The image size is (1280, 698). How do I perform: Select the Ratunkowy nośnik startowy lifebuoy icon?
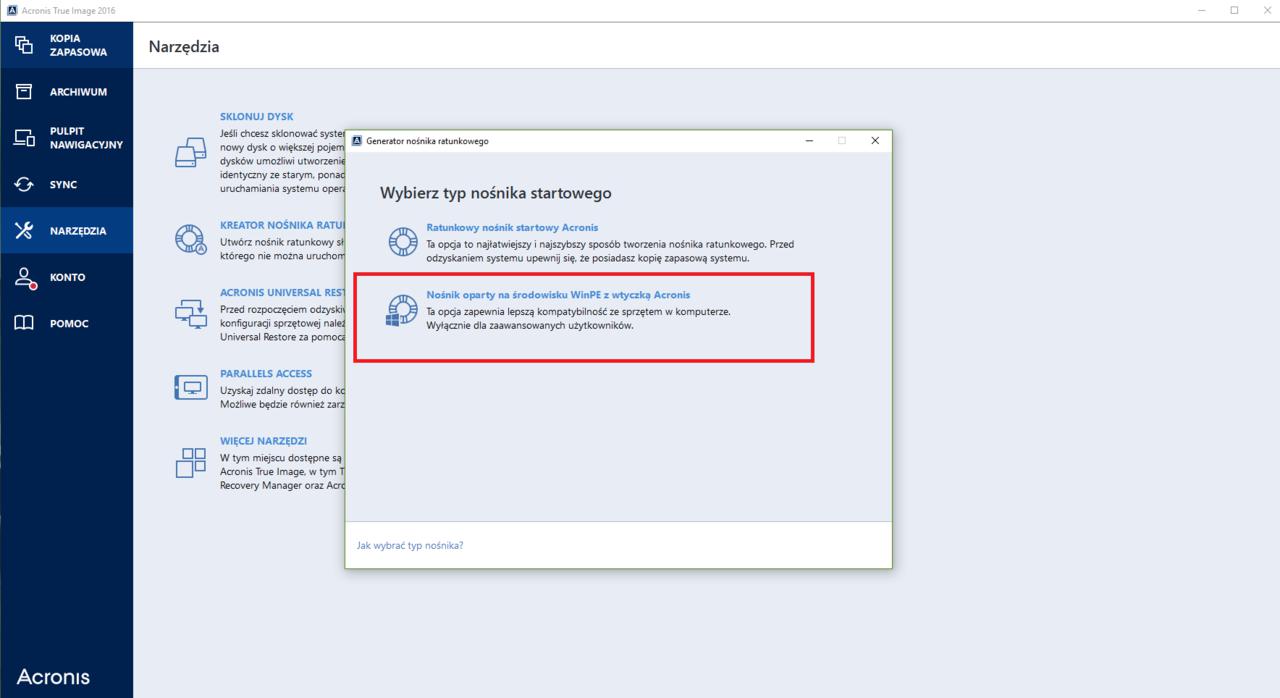pyautogui.click(x=402, y=242)
